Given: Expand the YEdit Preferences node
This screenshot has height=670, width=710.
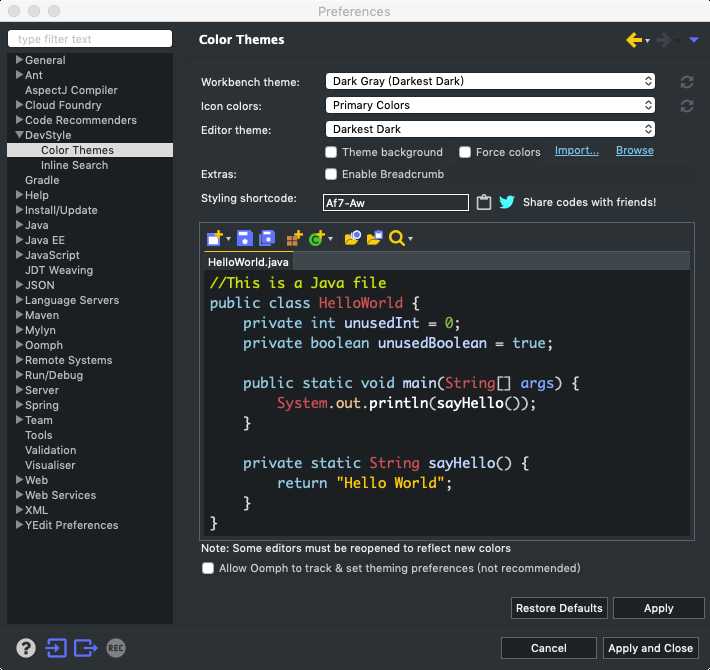Looking at the screenshot, I should point(19,524).
